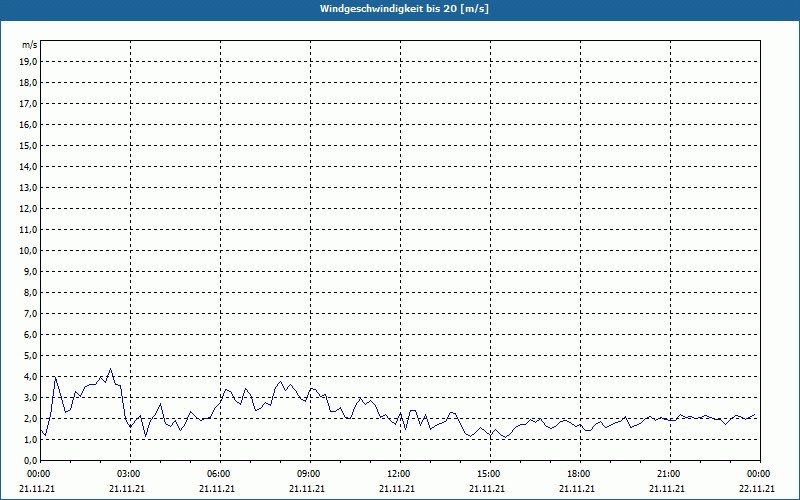Click the '12,0' axis value
The width and height of the screenshot is (800, 500).
(28, 209)
